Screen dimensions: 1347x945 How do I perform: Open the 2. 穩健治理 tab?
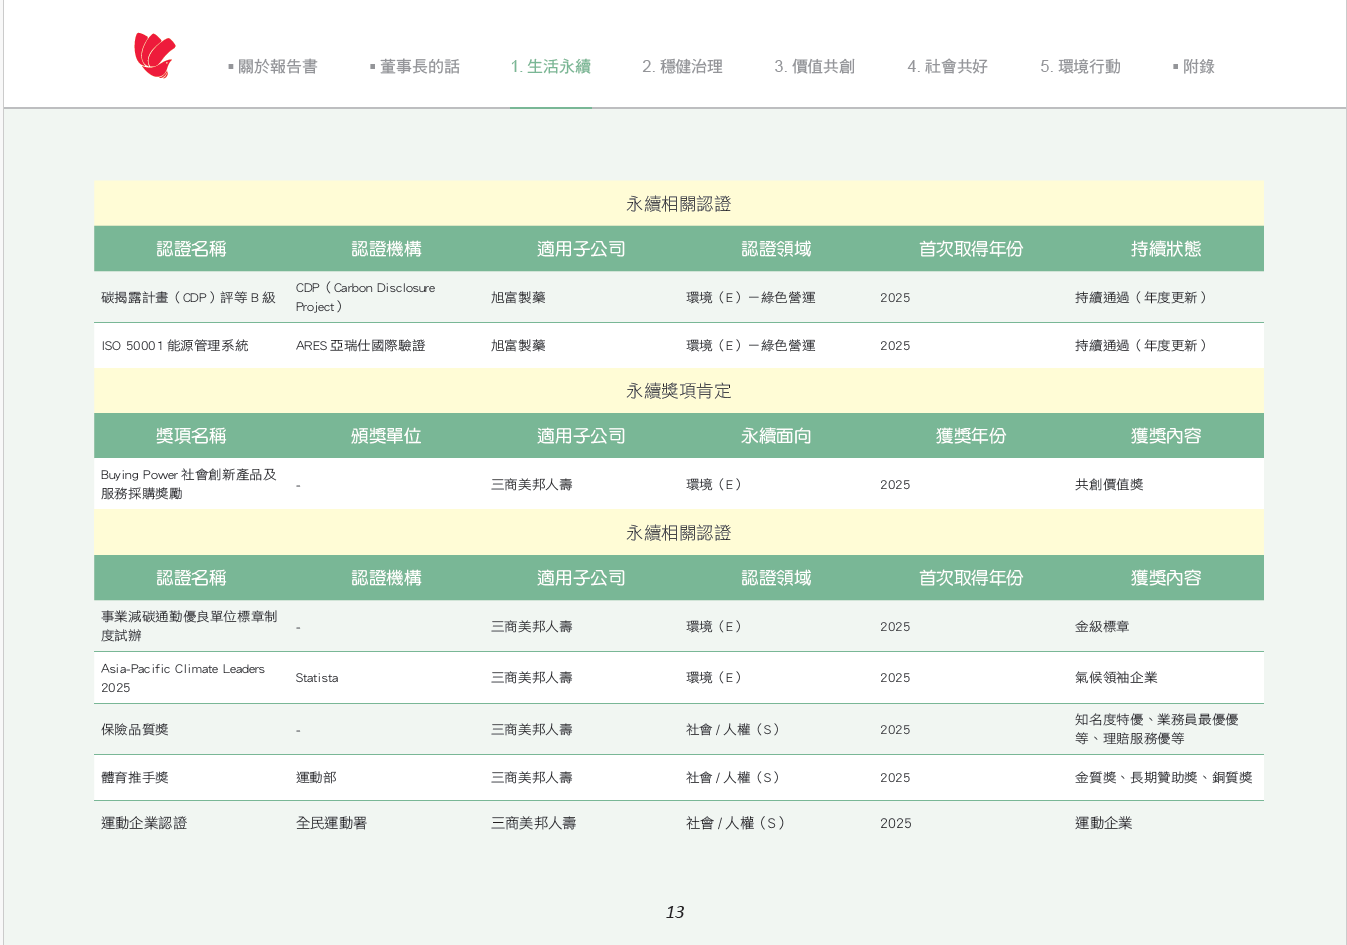(682, 67)
